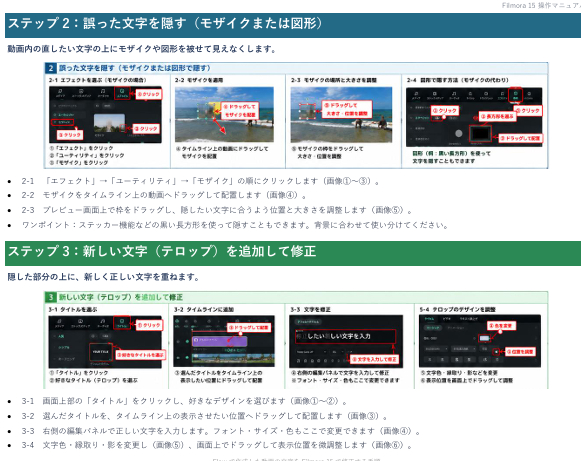Click the Media tab icon in panel 3-1
Image resolution: width=581 pixels, height=461 pixels.
[x=59, y=321]
